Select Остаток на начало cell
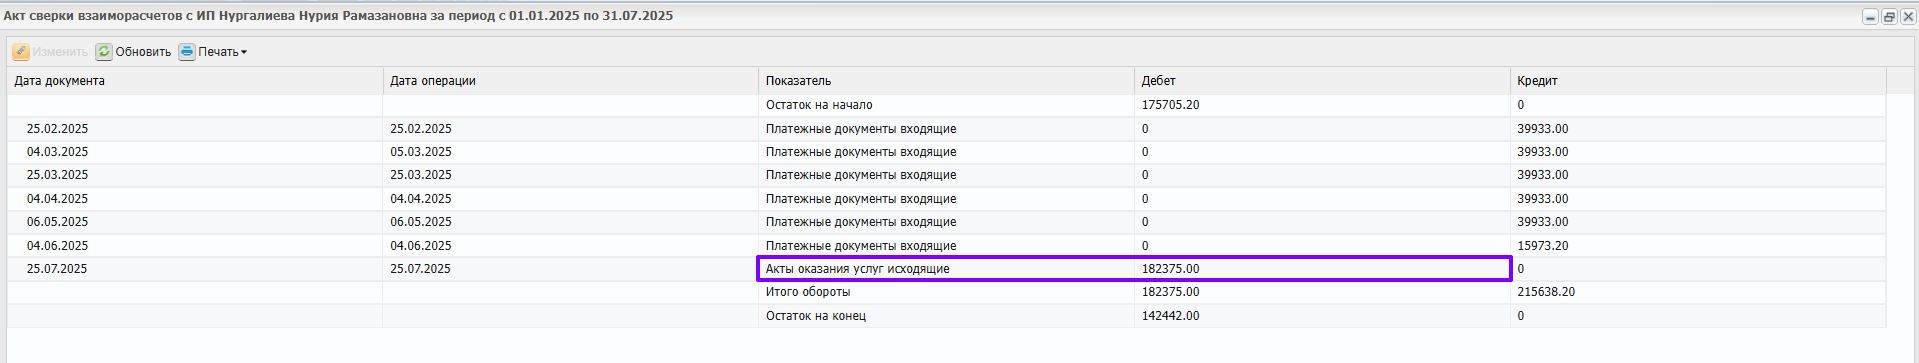The image size is (1919, 363). (x=946, y=105)
